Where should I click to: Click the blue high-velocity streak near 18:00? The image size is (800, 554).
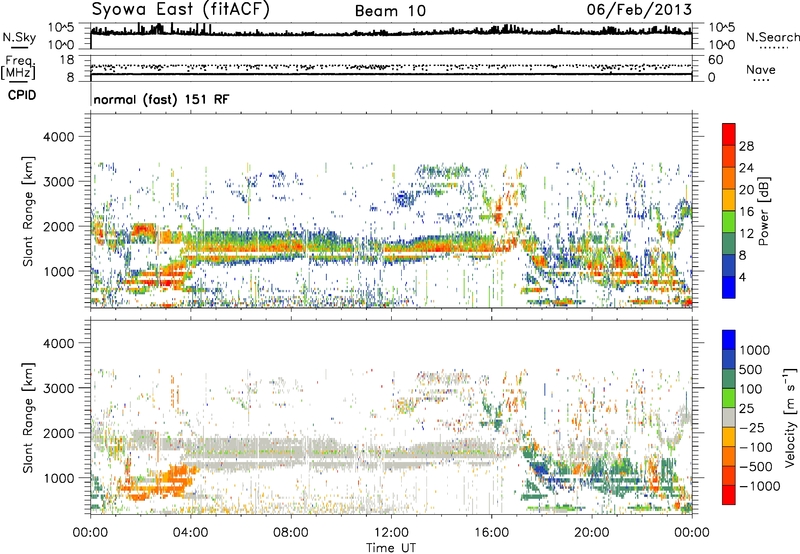click(539, 468)
